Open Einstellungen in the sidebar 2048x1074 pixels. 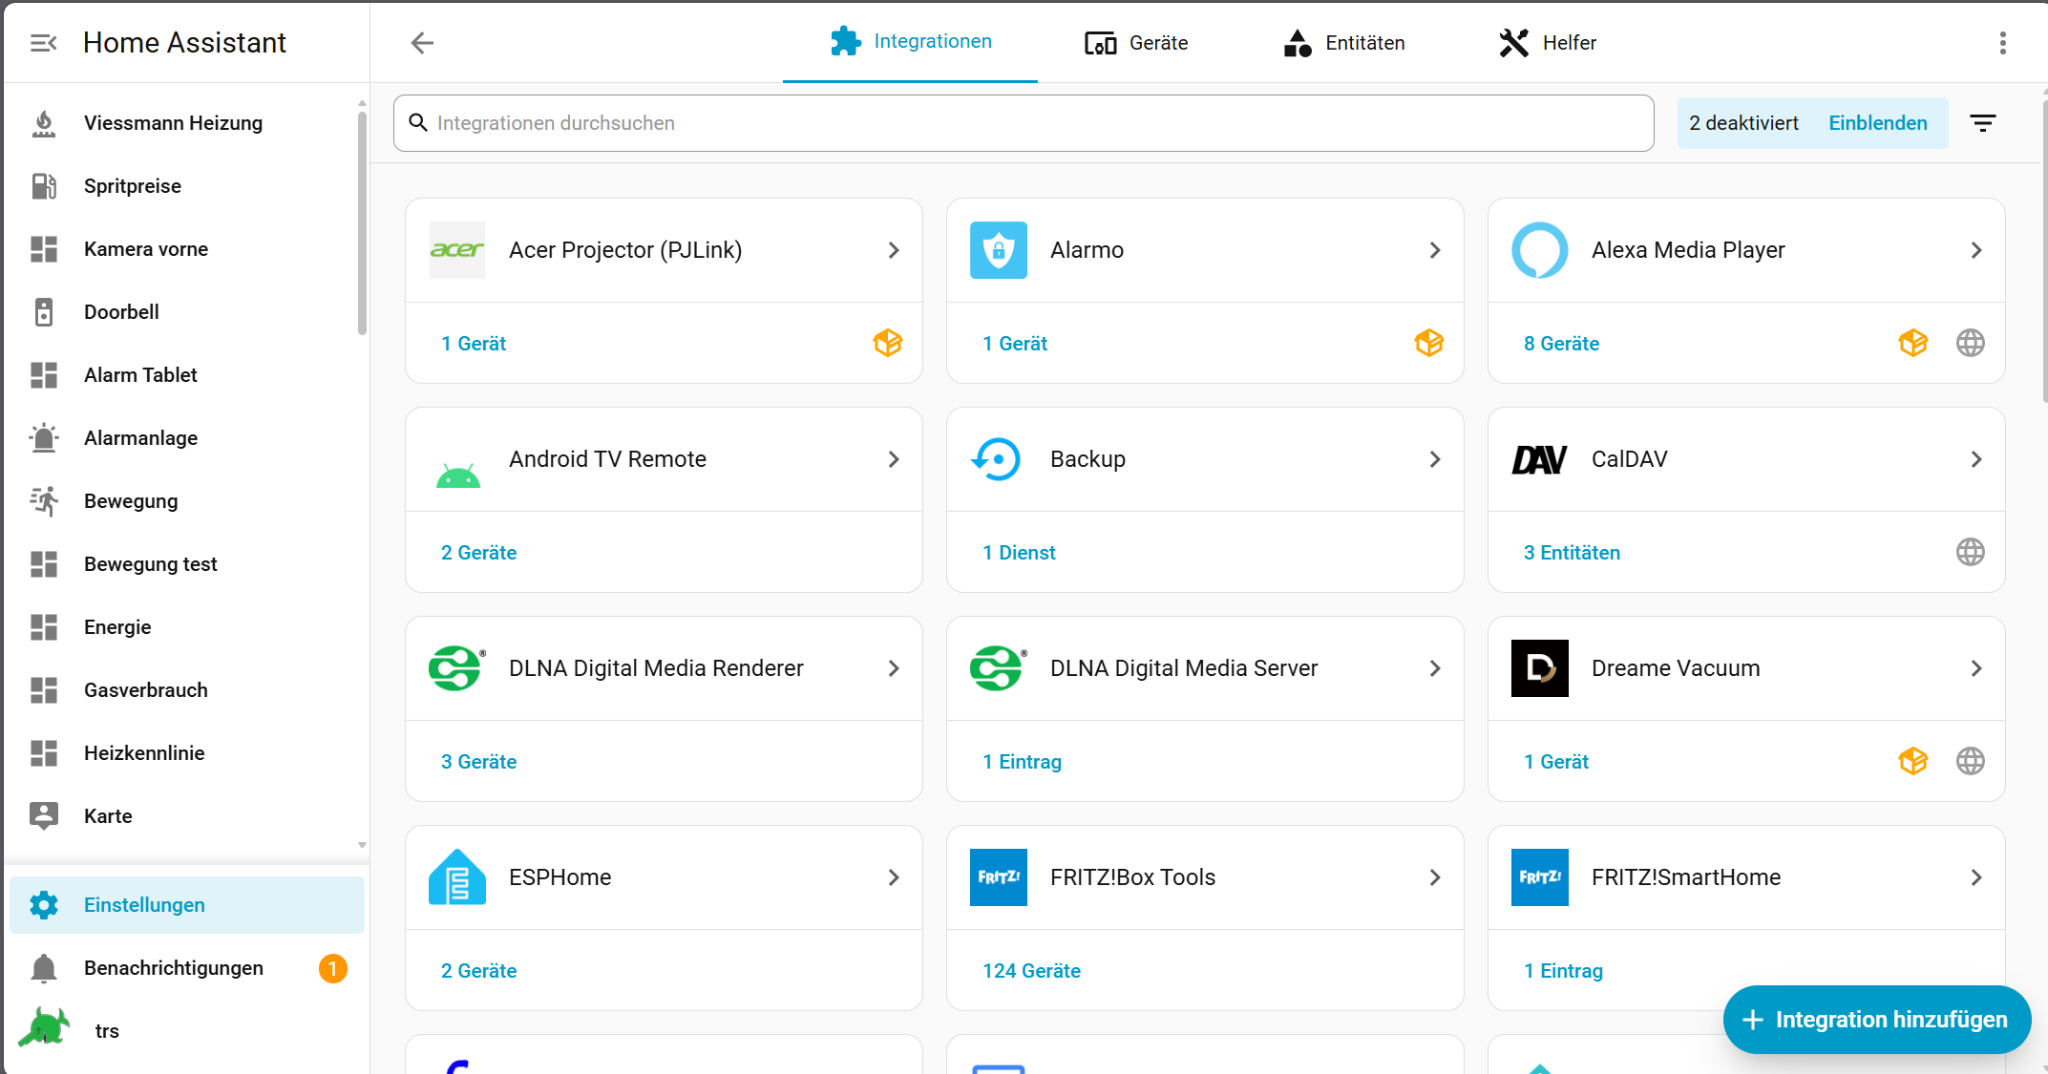(x=186, y=905)
